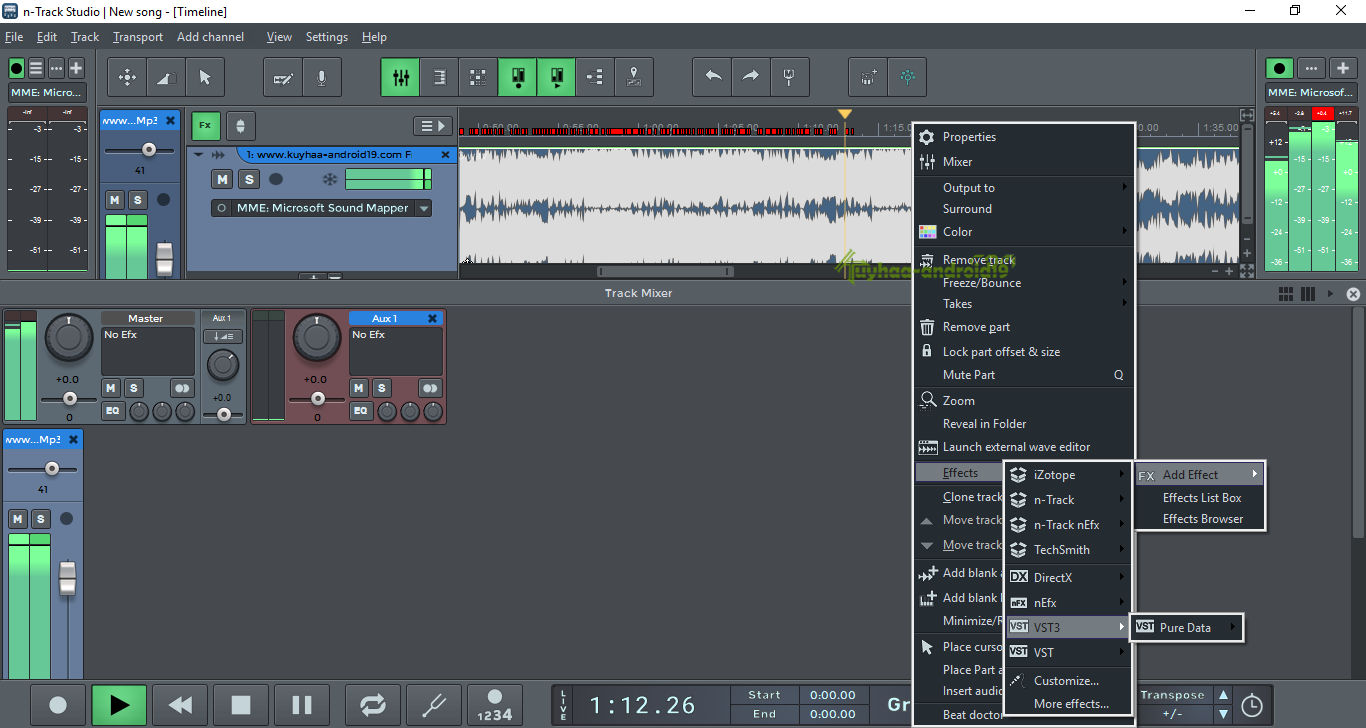
Task: Click the Master channel volume slider
Action: [x=70, y=399]
